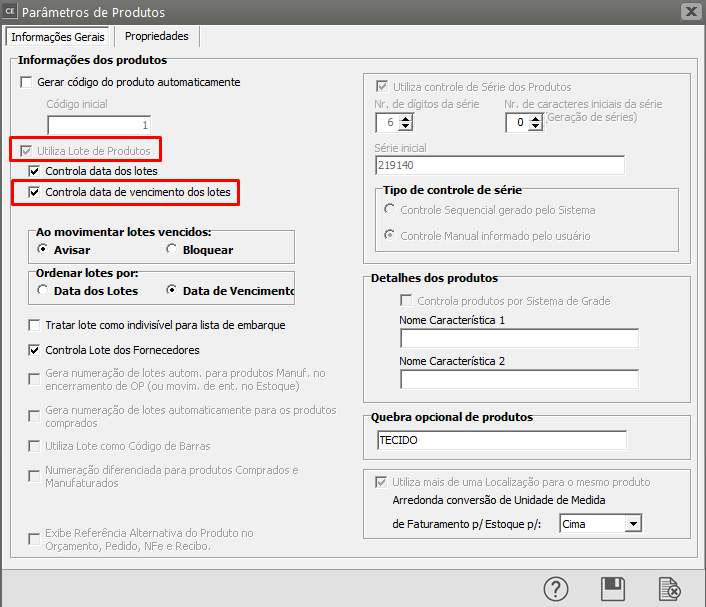Click the Quebra opcional de produtos field
The width and height of the screenshot is (706, 607).
[x=501, y=440]
